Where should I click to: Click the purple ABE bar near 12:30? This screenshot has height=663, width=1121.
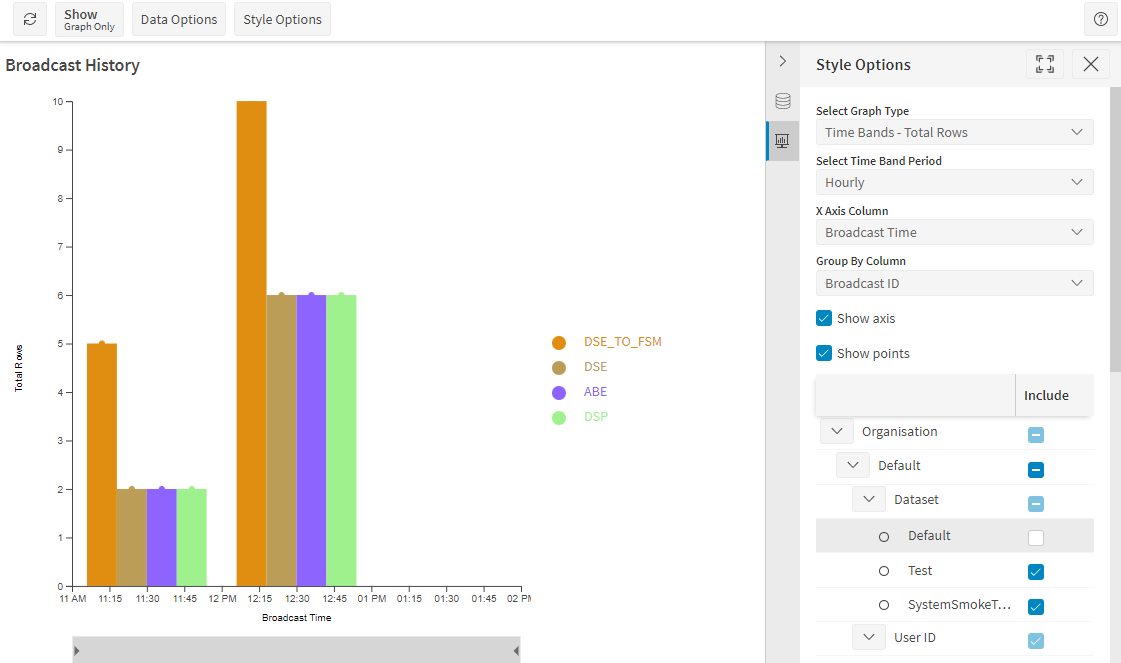[x=311, y=441]
